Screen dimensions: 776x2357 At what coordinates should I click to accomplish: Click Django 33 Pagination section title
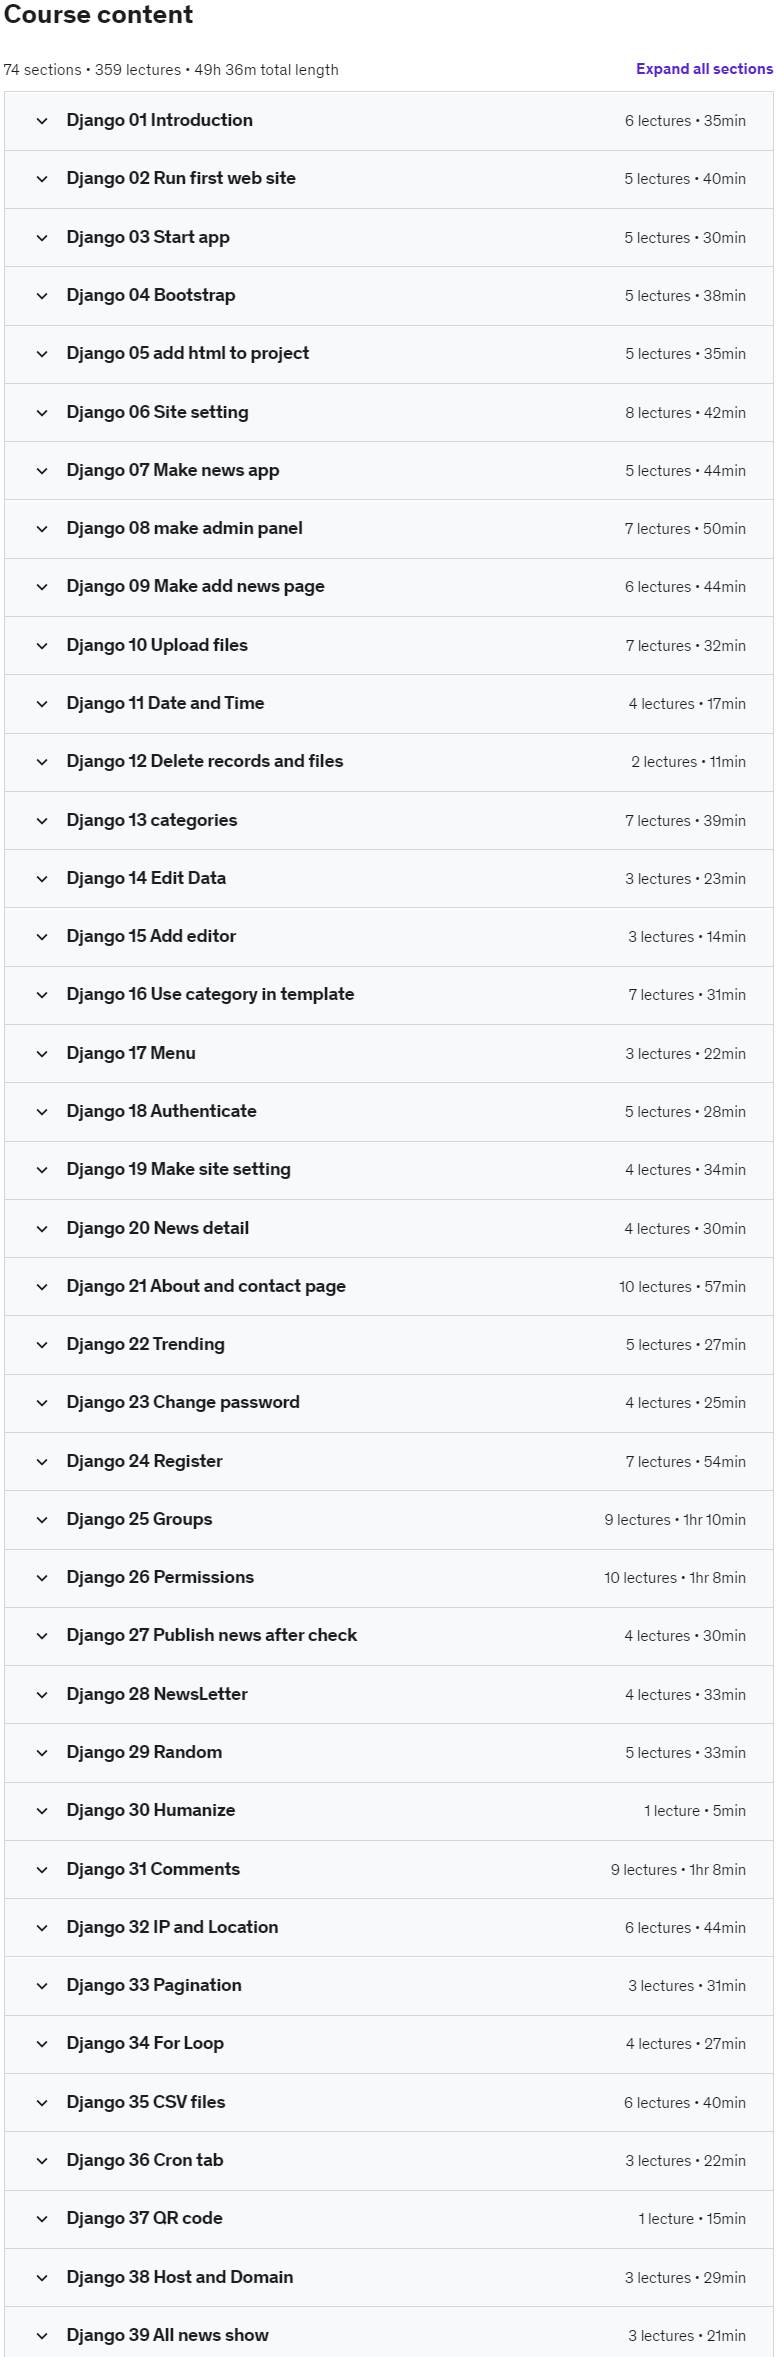click(x=154, y=1985)
